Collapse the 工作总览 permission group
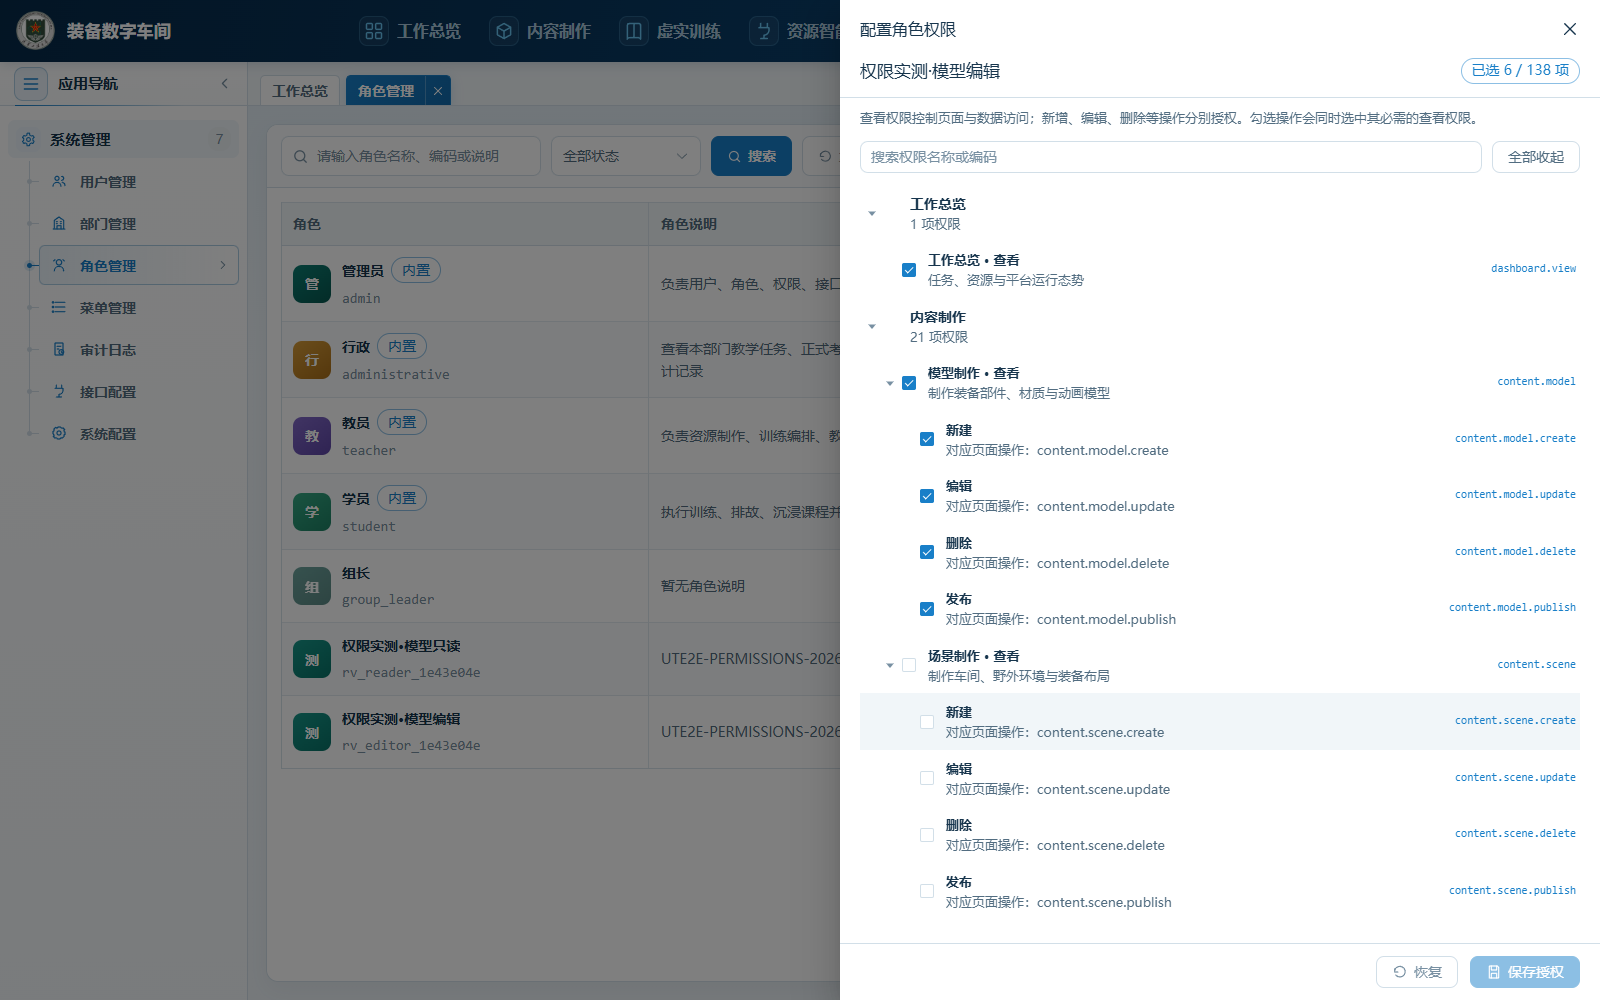 click(x=872, y=214)
